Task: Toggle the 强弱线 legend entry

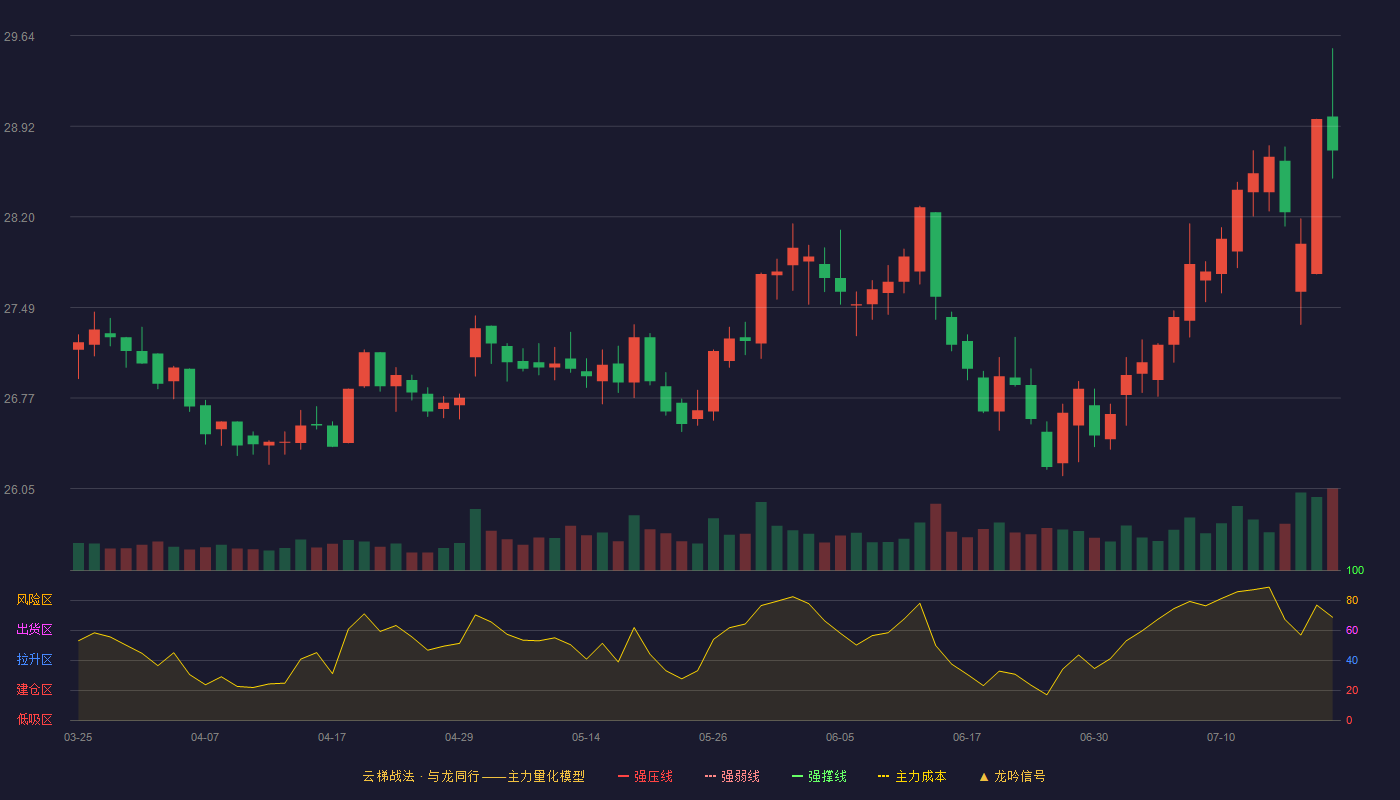Action: pyautogui.click(x=732, y=776)
